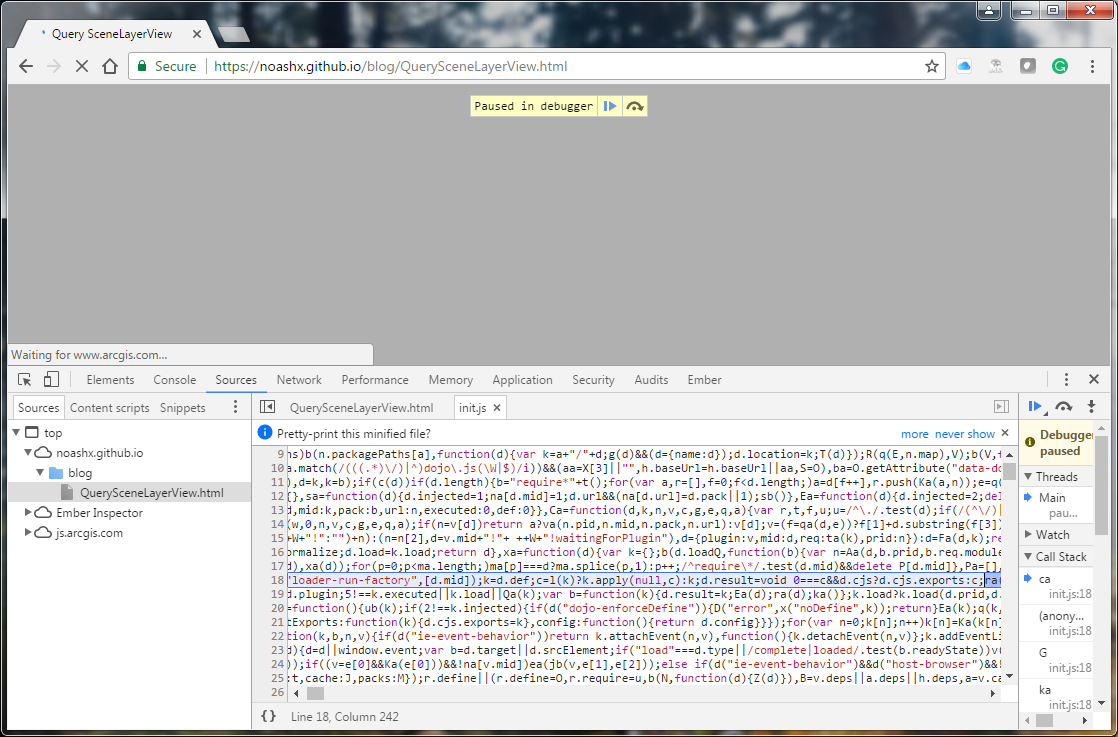Image resolution: width=1118 pixels, height=737 pixels.
Task: Step over next call in page overlay
Action: (x=635, y=106)
